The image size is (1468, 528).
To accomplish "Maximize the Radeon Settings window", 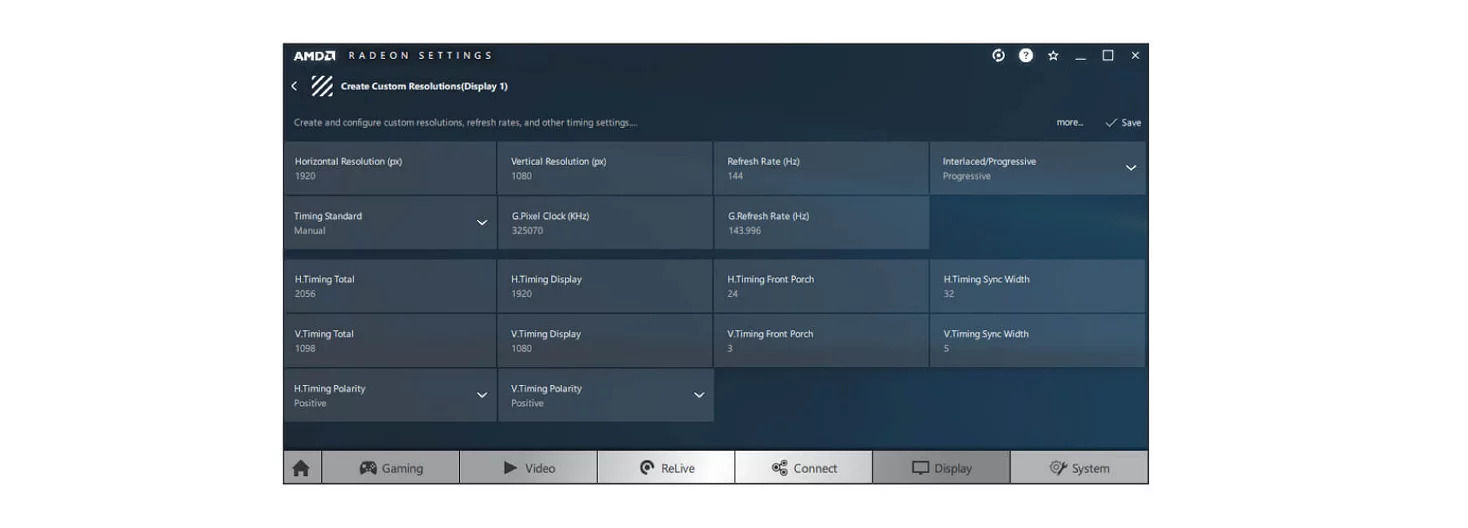I will pyautogui.click(x=1108, y=56).
